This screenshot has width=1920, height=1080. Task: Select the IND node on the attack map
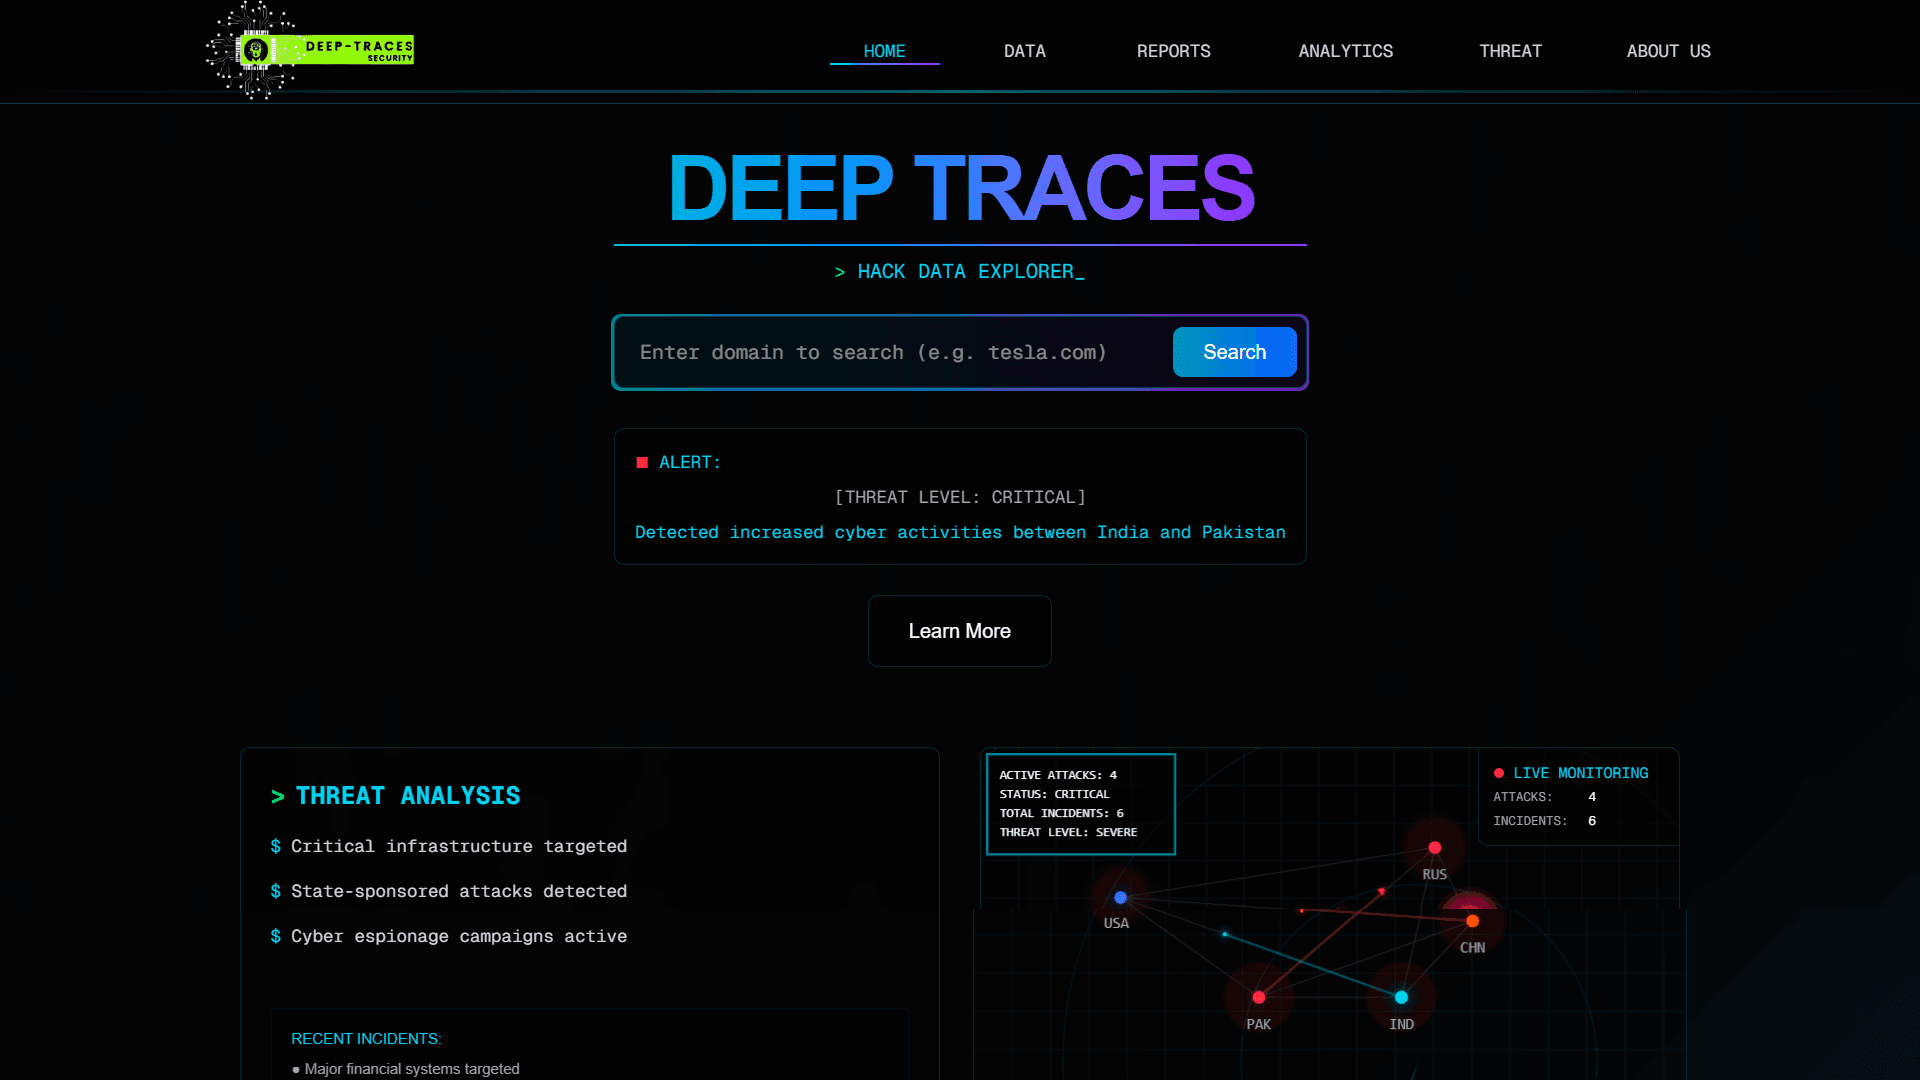[1400, 996]
